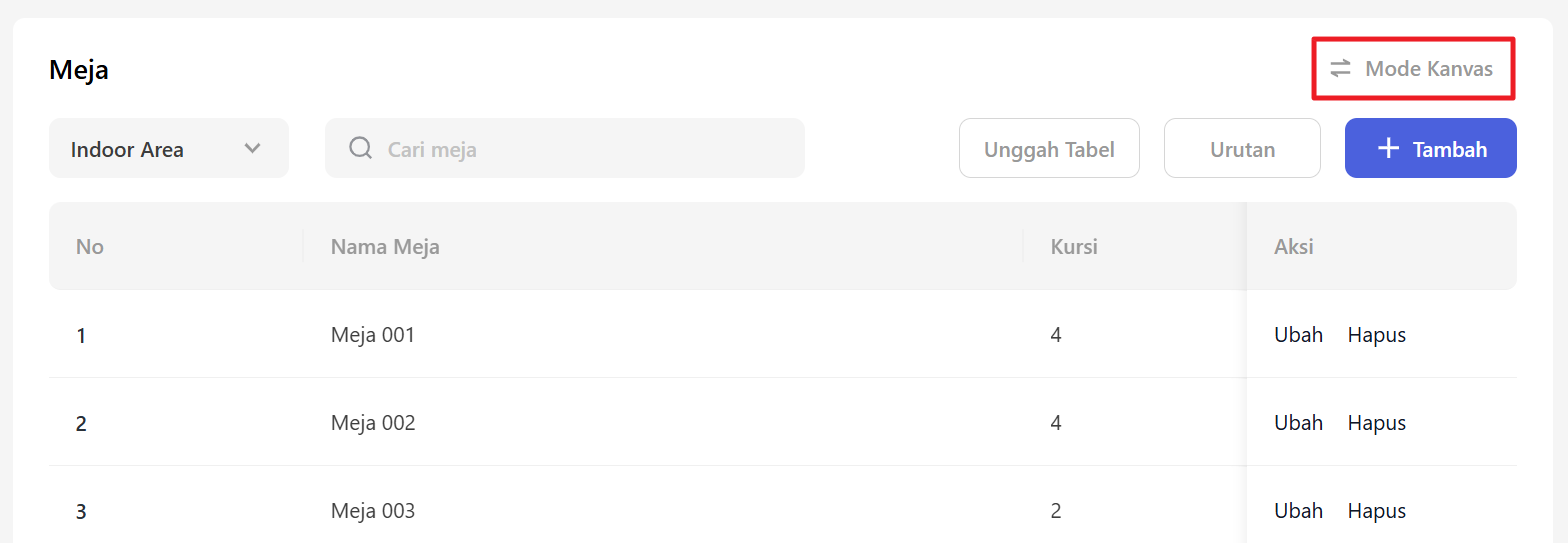Click Ubah for Meja 003
1568x543 pixels.
tap(1298, 511)
